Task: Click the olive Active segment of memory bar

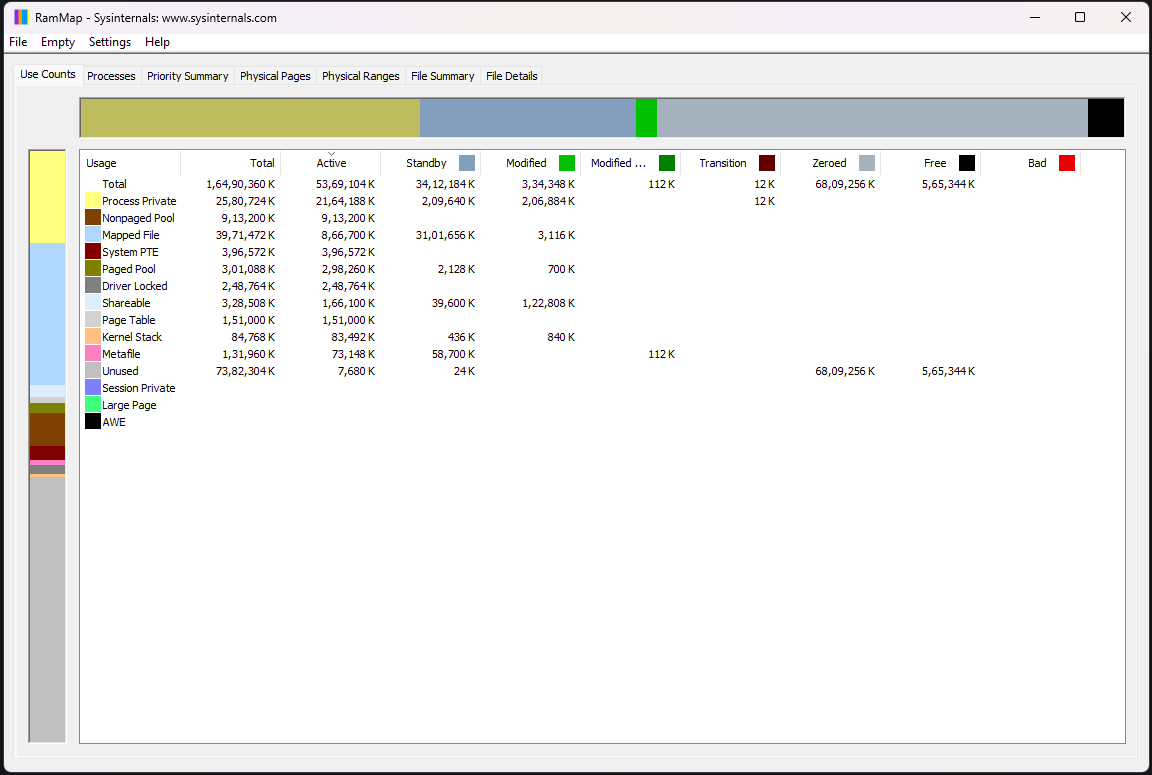Action: tap(250, 118)
